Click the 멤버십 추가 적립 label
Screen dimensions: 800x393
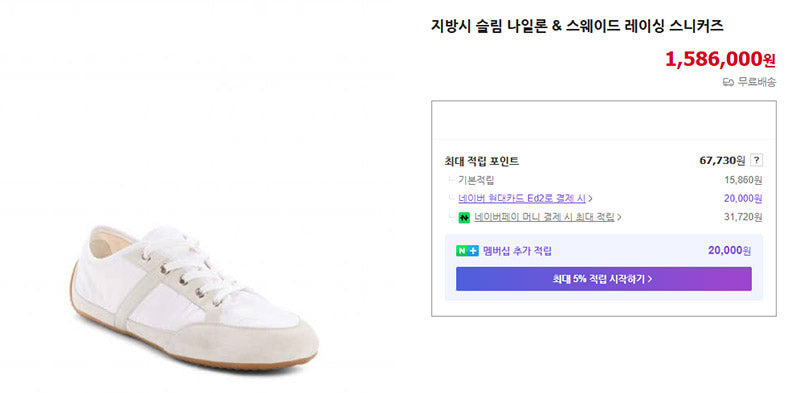click(x=517, y=251)
